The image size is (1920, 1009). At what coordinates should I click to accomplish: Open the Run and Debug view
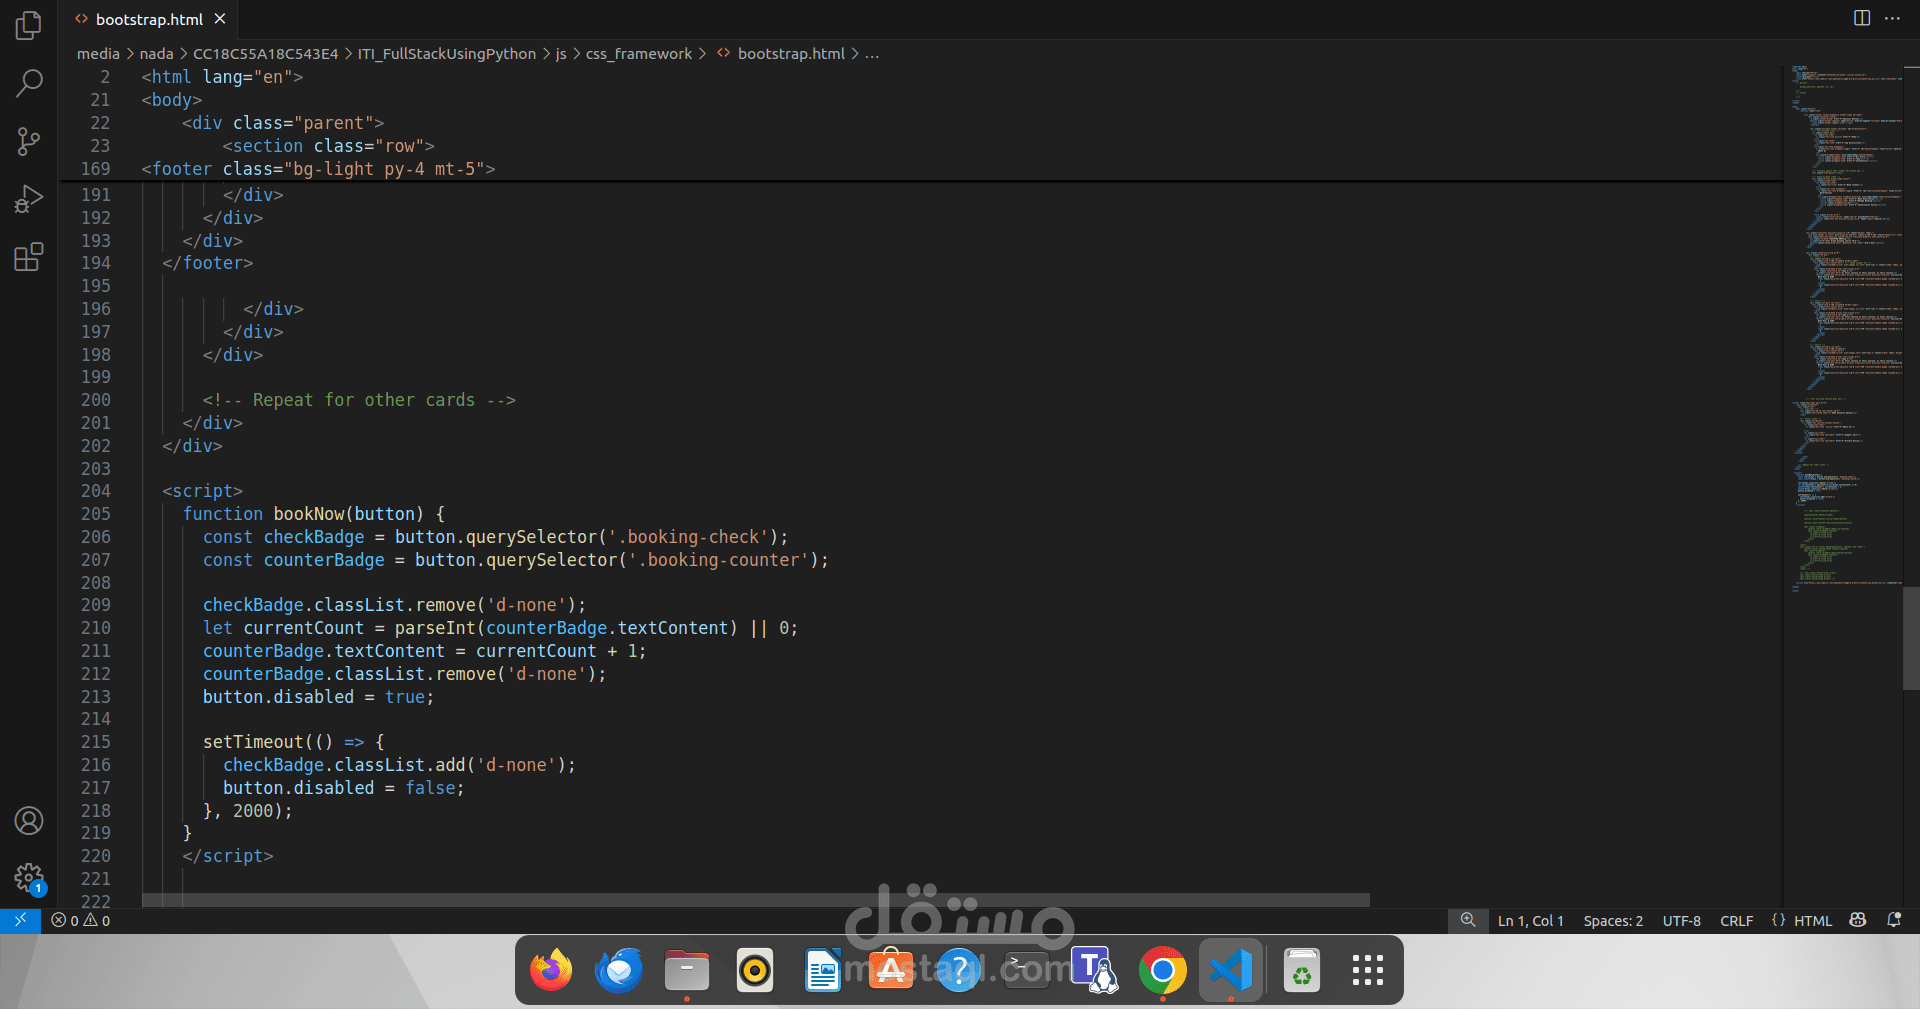tap(29, 199)
